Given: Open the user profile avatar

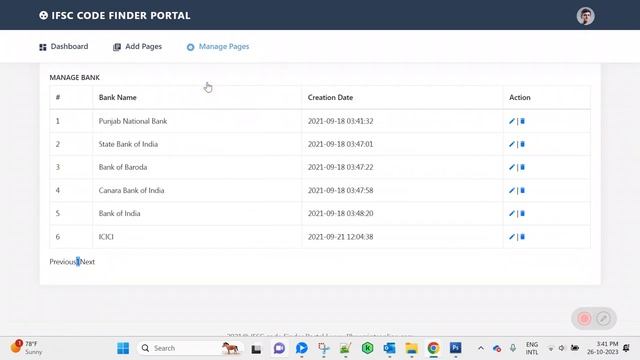Looking at the screenshot, I should pos(585,16).
